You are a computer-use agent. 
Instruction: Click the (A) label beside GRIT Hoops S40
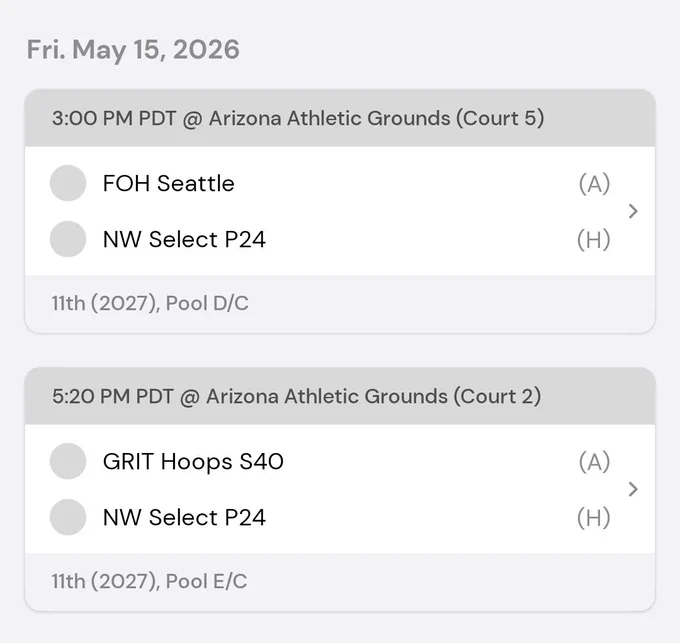[x=595, y=461]
